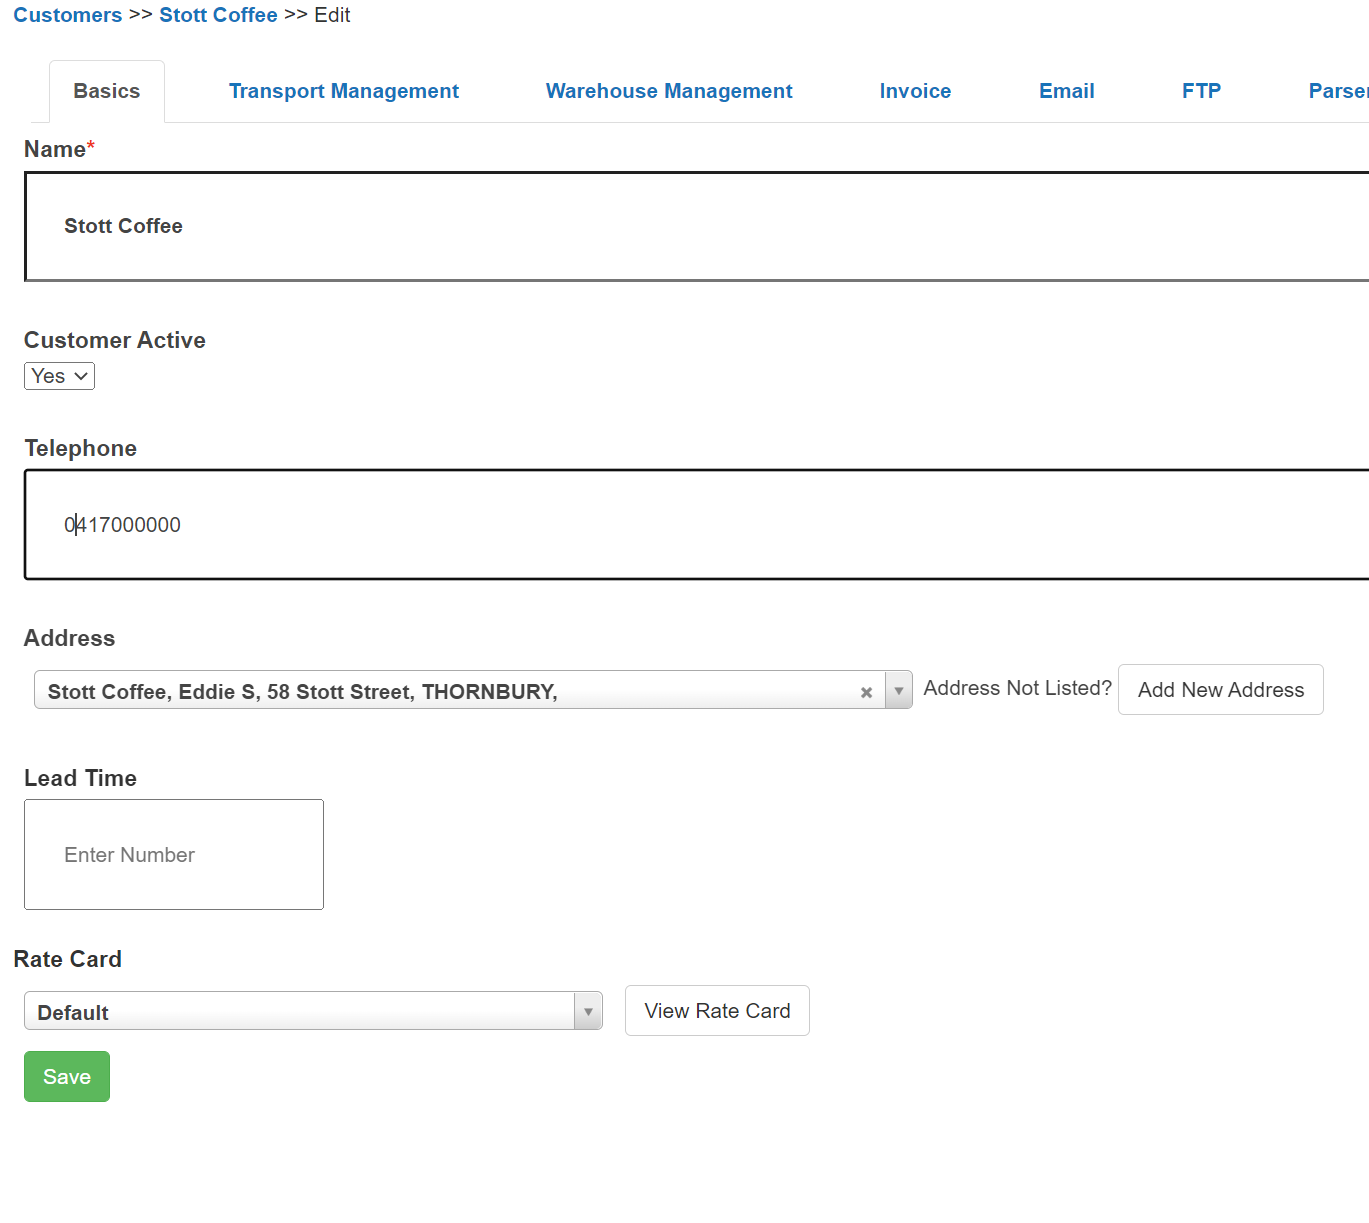Screen dimensions: 1369x1223
Task: Go to the Invoice tab
Action: pyautogui.click(x=914, y=91)
